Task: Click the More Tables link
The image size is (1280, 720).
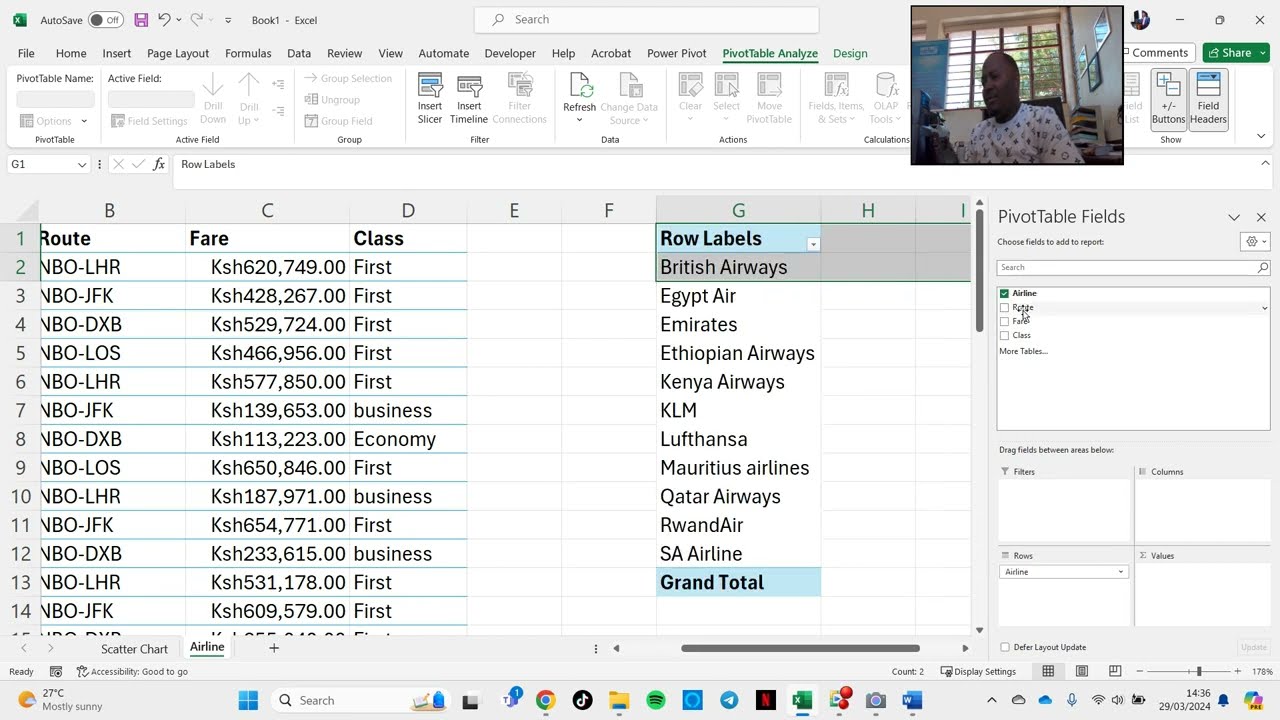Action: point(1023,351)
